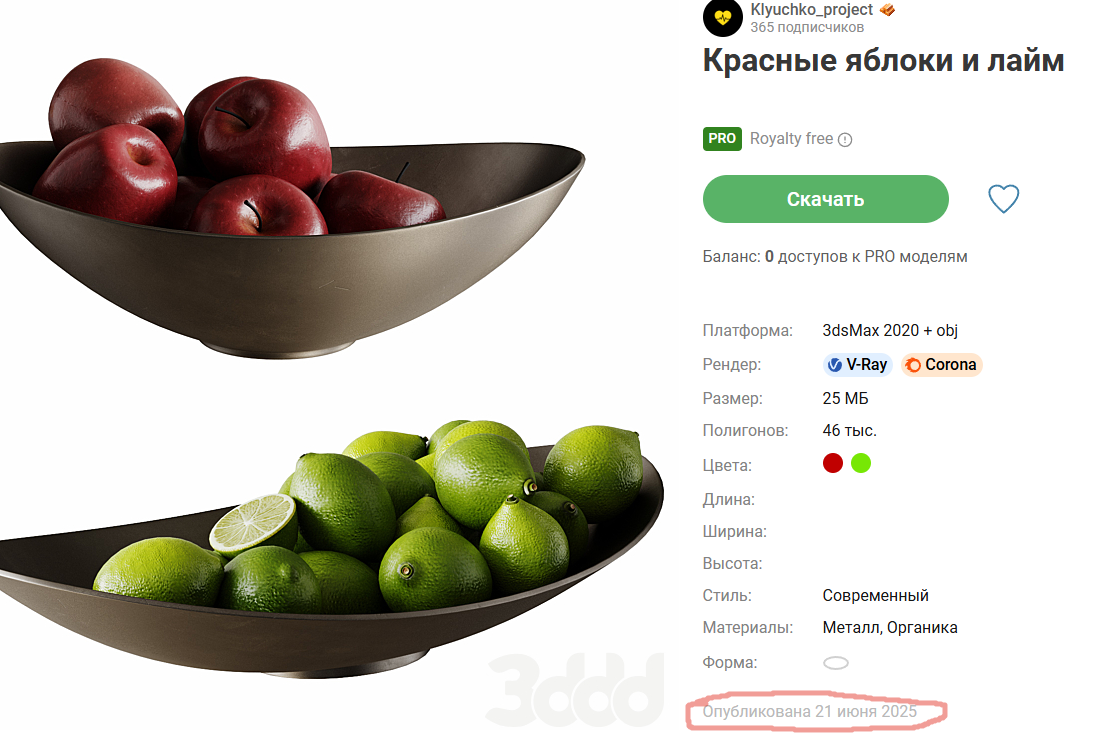Select the V-Ray render tag
Viewport: 1093px width, 733px height.
(x=857, y=364)
